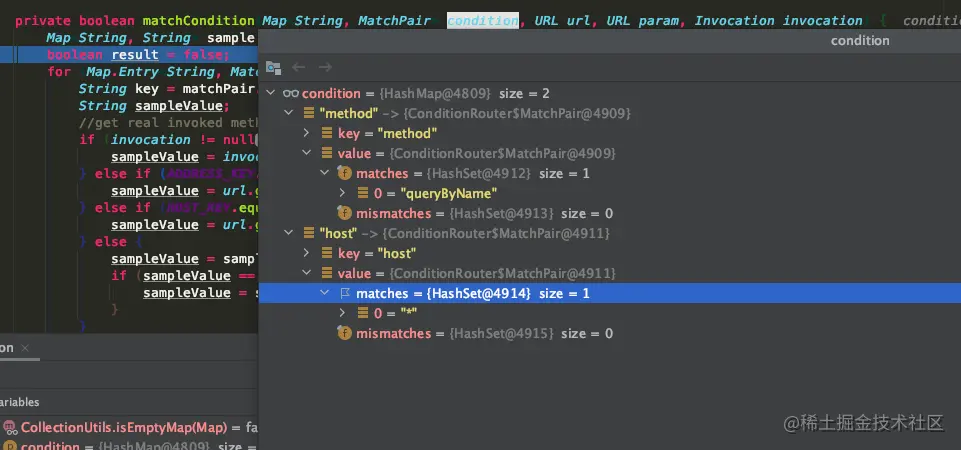This screenshot has width=961, height=450.
Task: Click the back arrow in popup toolbar
Action: pos(298,67)
